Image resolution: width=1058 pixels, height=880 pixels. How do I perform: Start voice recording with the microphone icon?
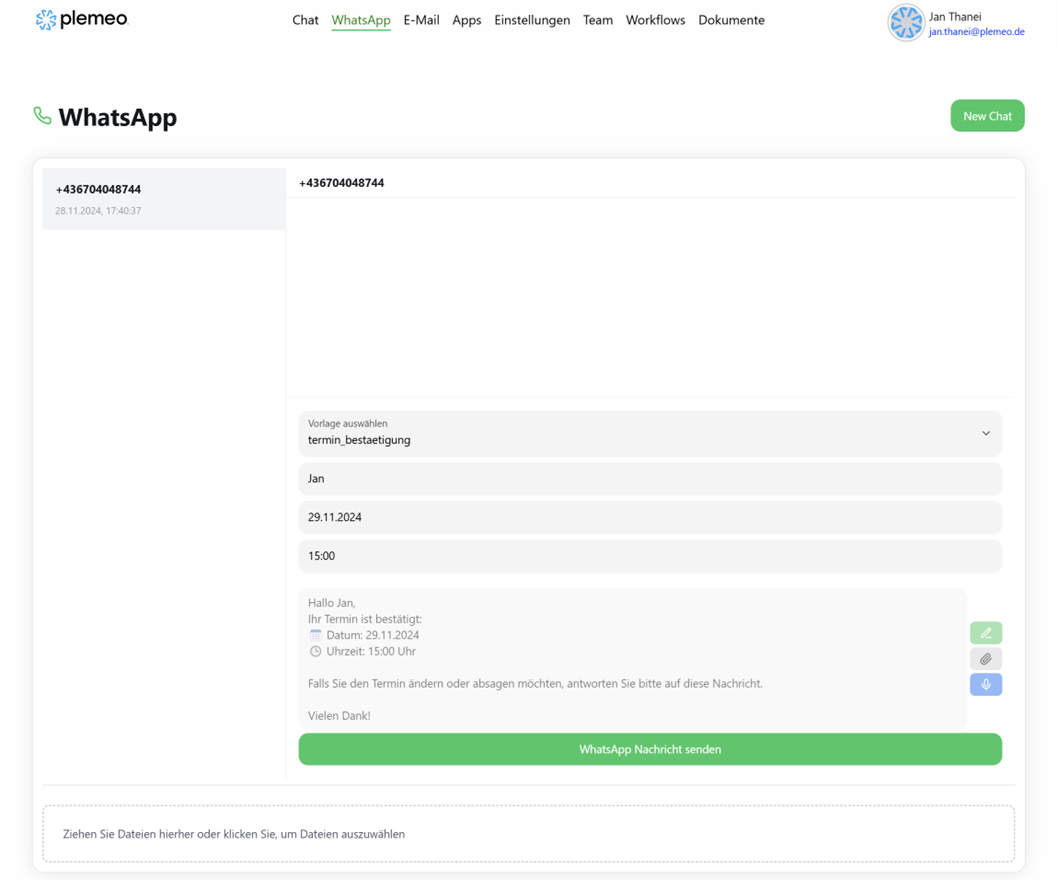[x=986, y=685]
